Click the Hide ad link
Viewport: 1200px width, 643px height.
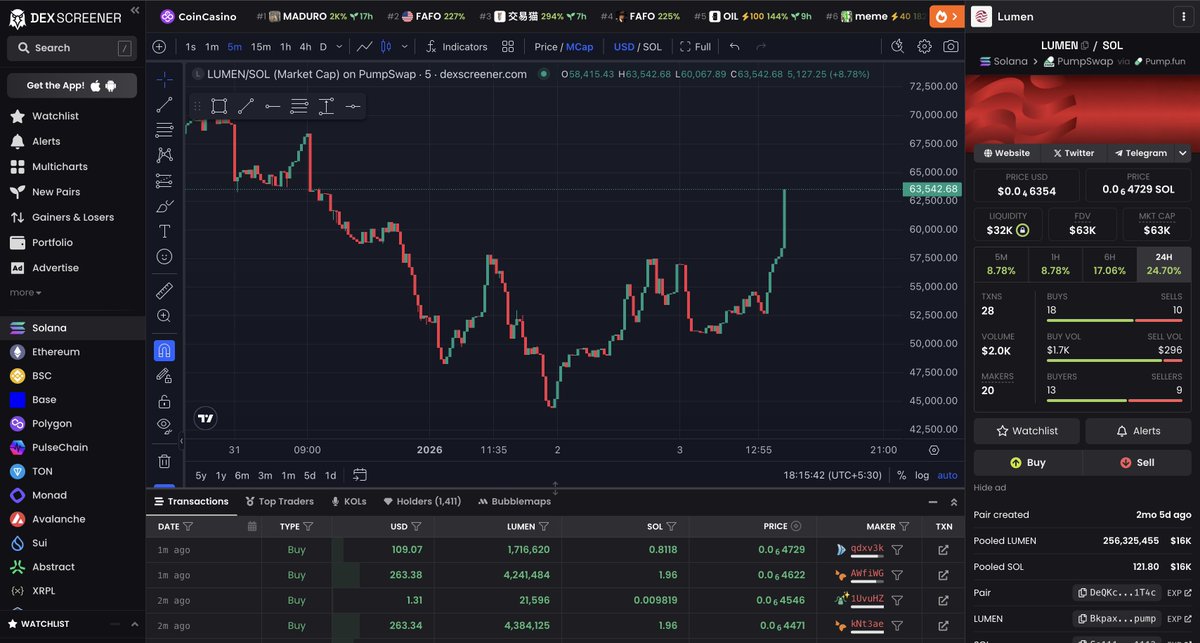pos(990,487)
